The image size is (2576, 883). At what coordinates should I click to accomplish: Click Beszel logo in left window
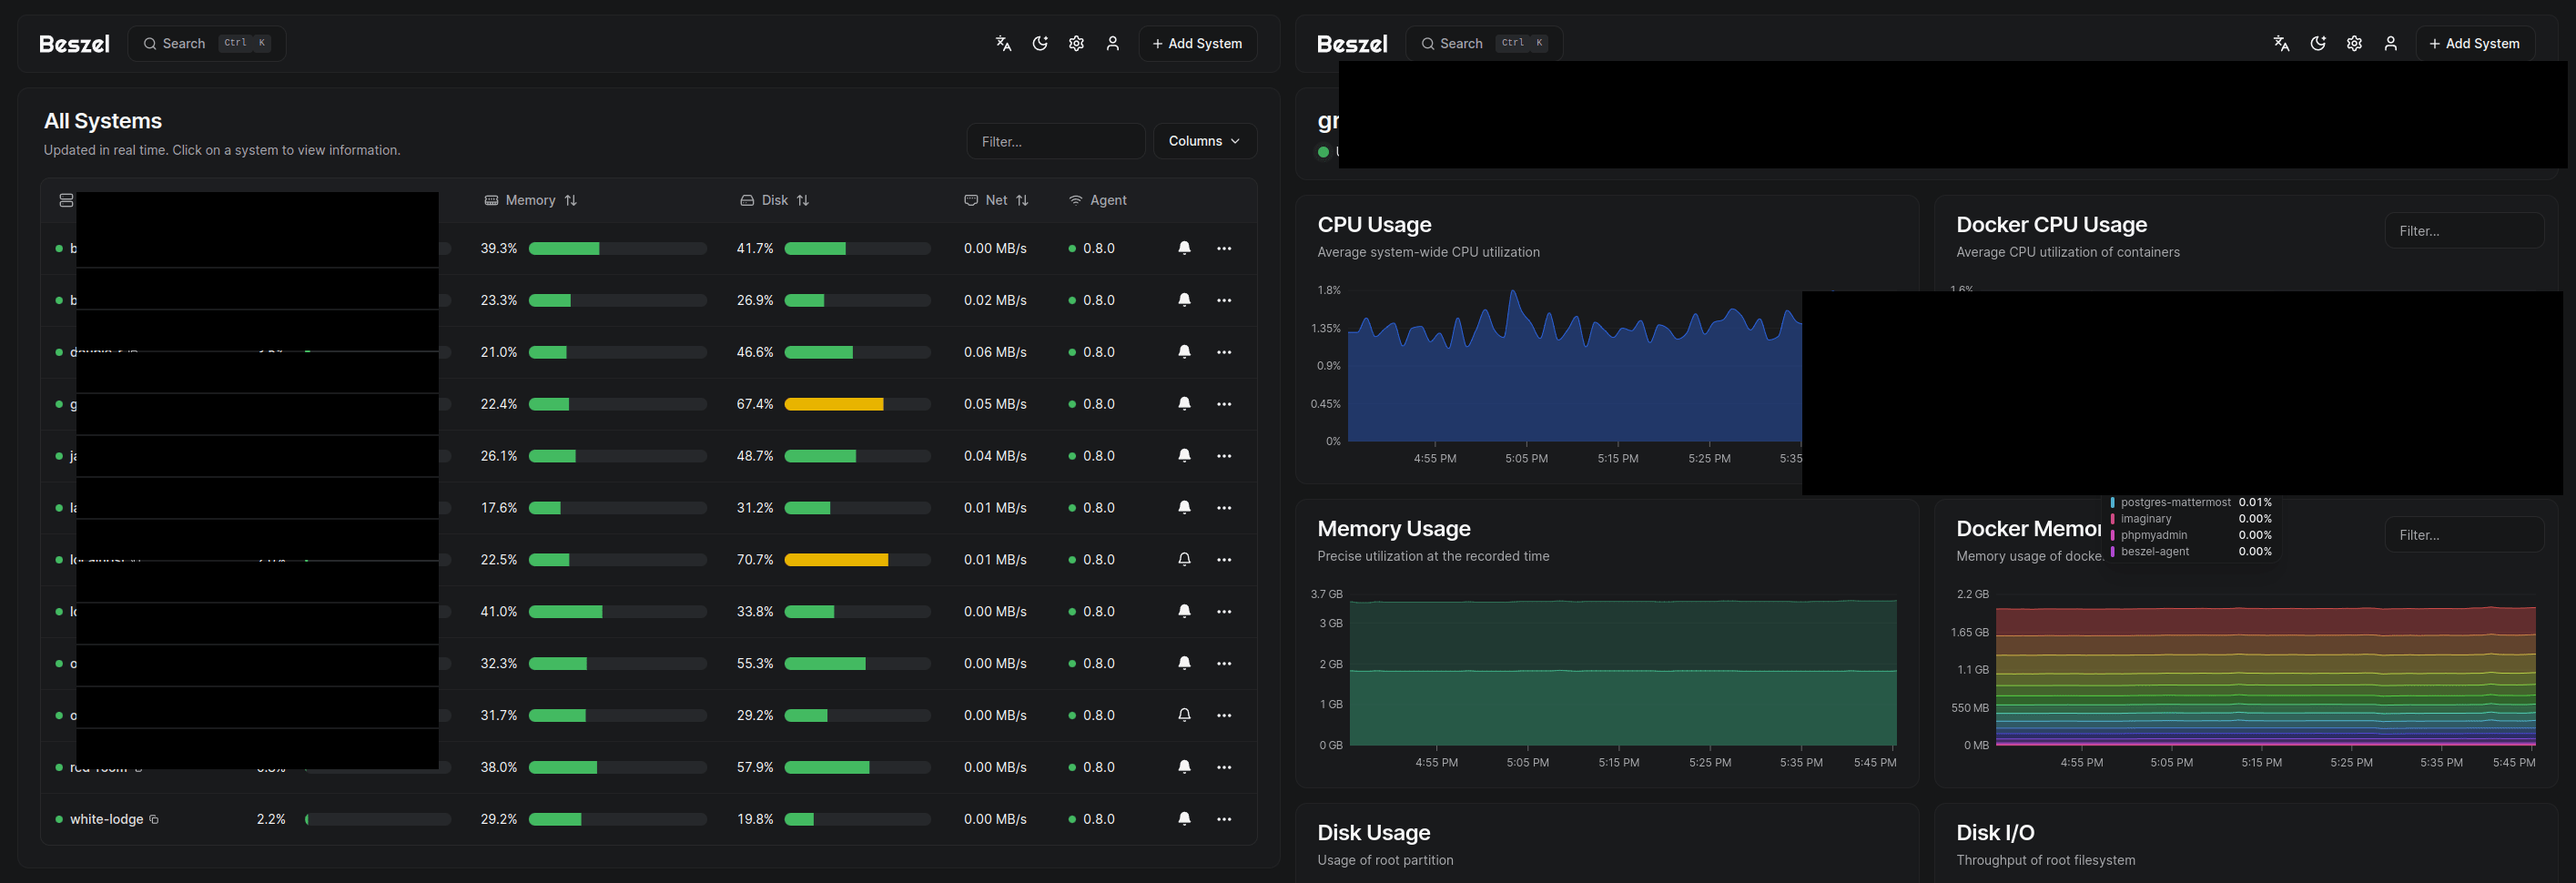click(x=74, y=44)
